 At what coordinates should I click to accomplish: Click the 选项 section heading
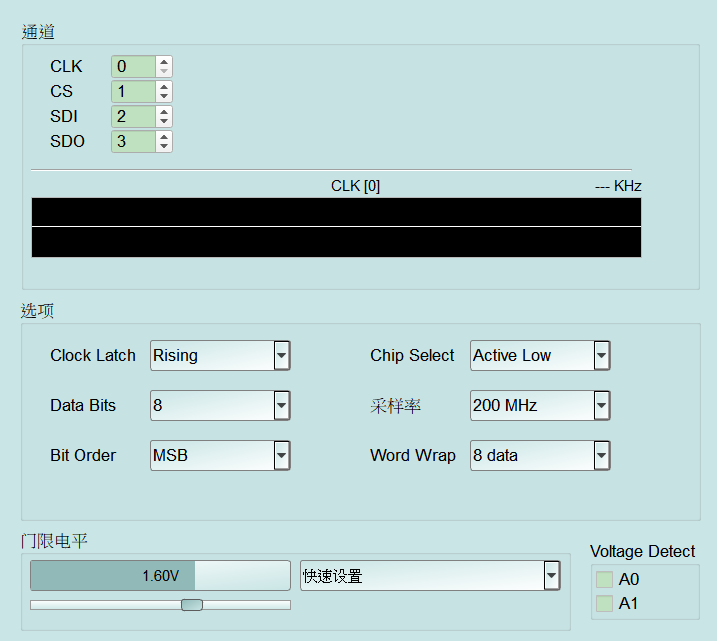click(37, 311)
